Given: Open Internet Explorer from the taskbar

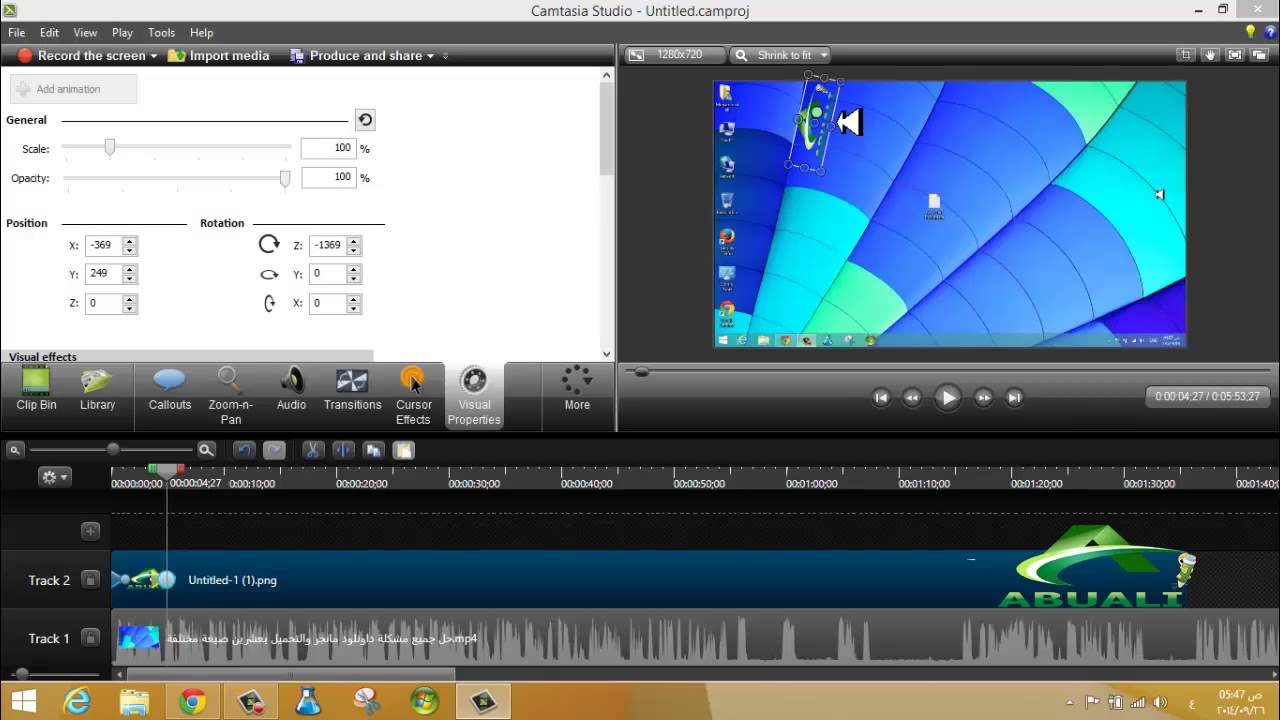Looking at the screenshot, I should (77, 702).
